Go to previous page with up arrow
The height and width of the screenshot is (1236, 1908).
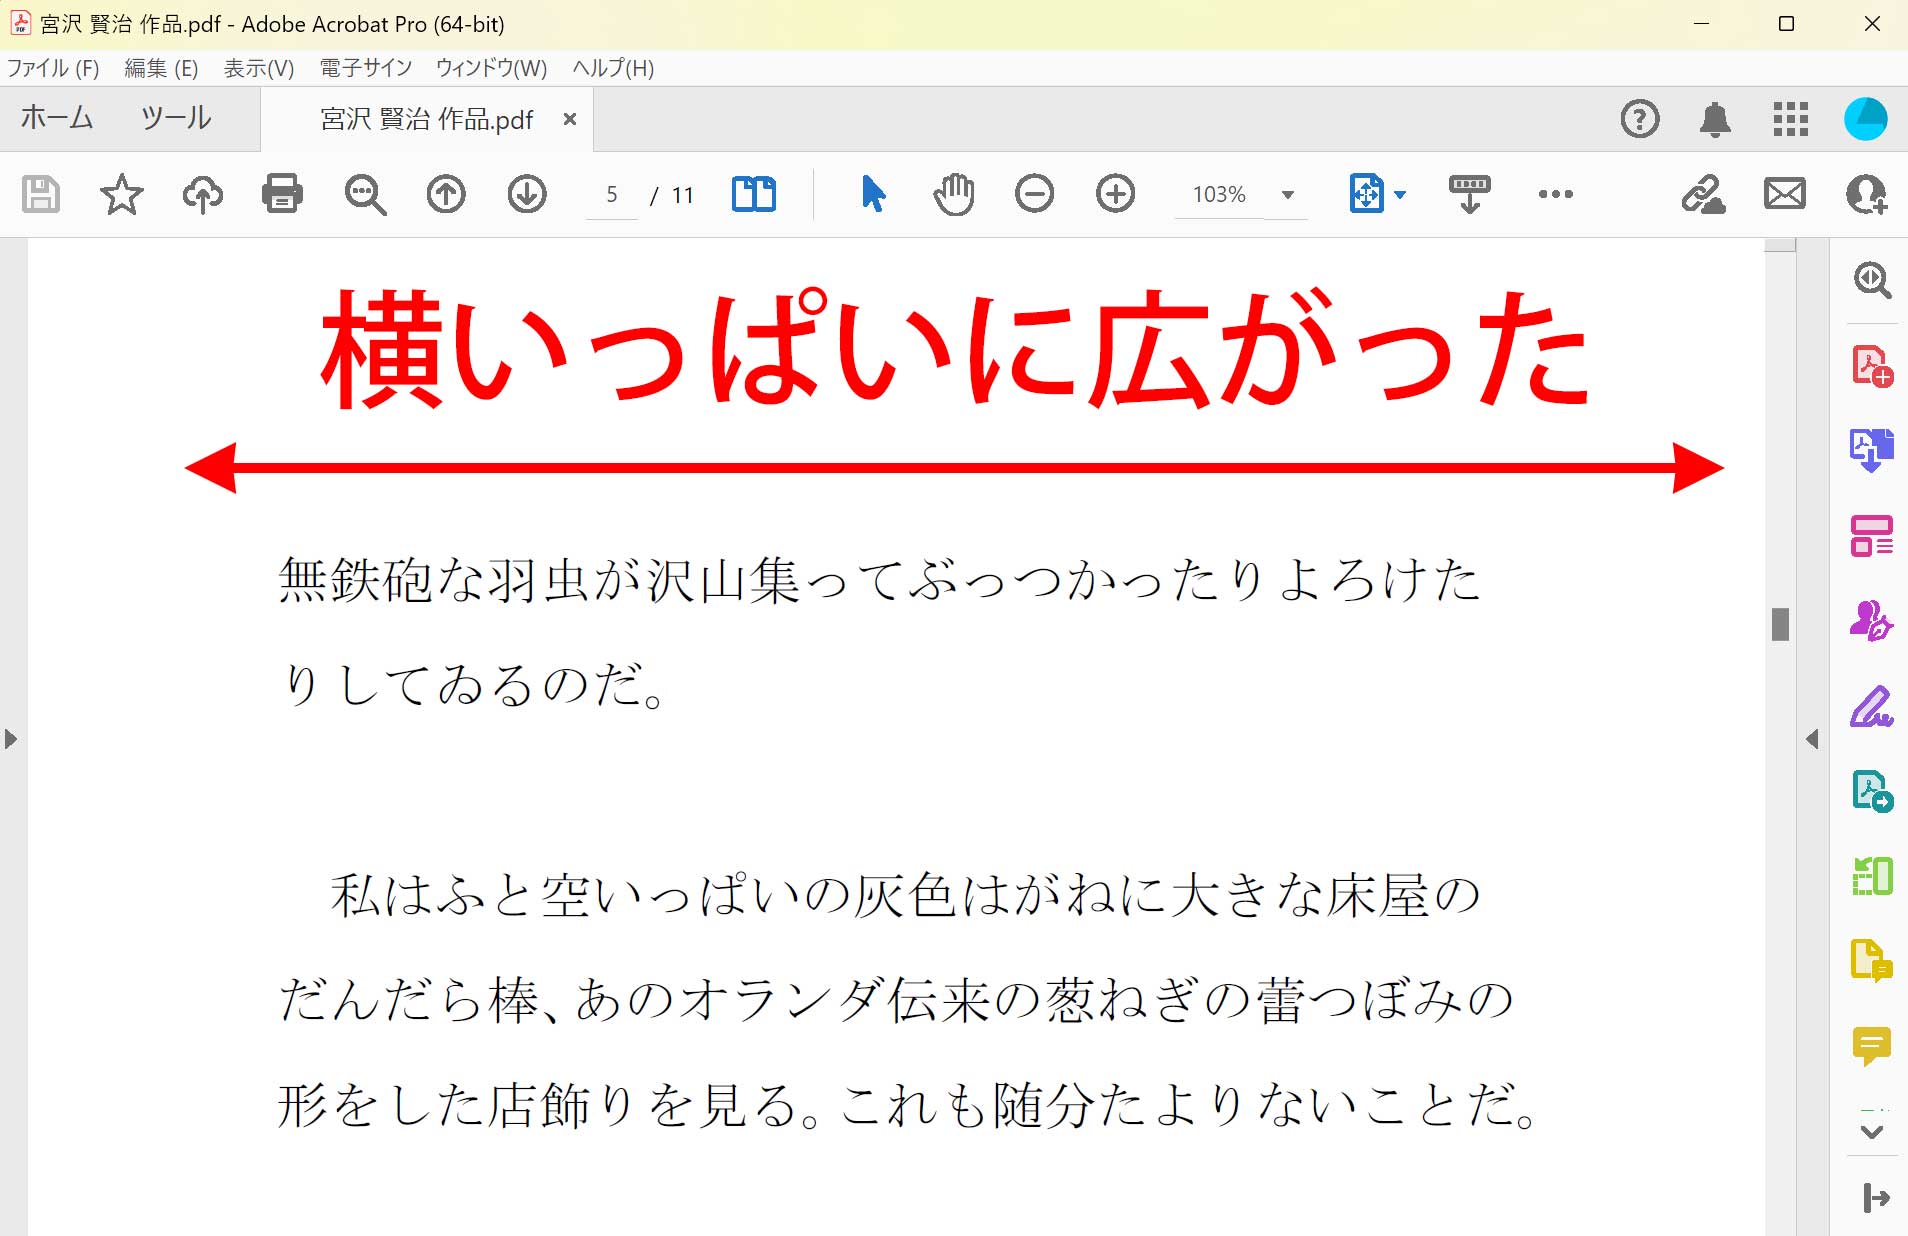point(446,194)
